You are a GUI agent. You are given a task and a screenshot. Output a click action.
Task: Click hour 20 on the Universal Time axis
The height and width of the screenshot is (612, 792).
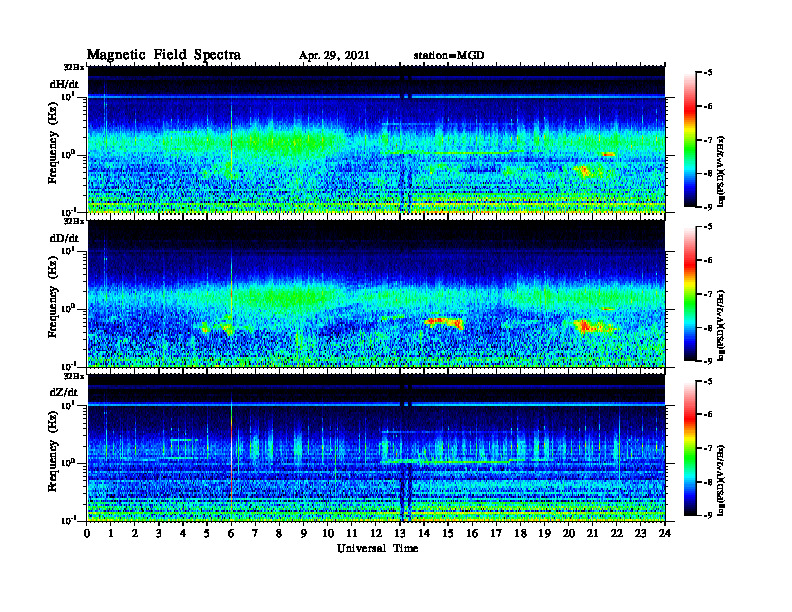pos(568,533)
